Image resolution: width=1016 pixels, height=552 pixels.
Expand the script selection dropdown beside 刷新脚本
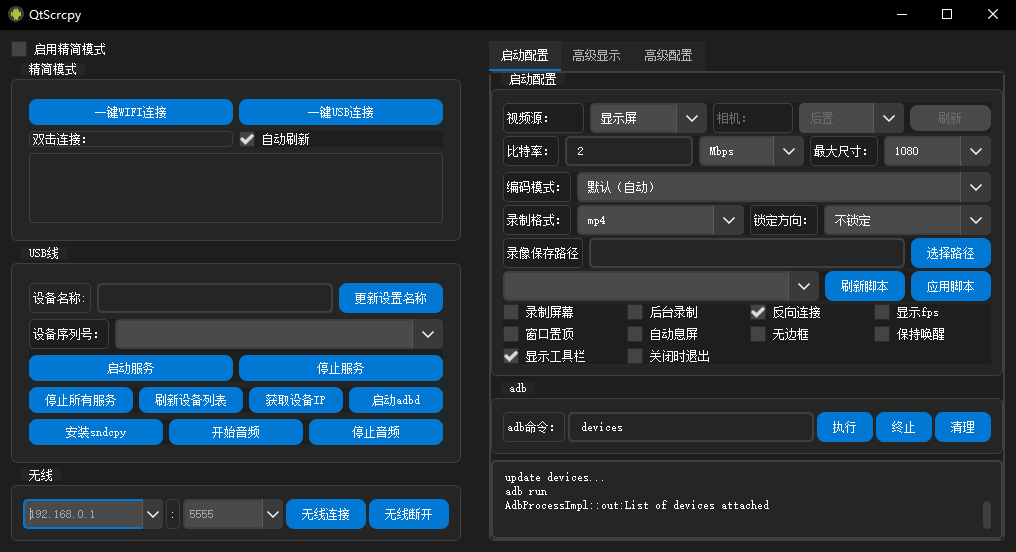(661, 286)
